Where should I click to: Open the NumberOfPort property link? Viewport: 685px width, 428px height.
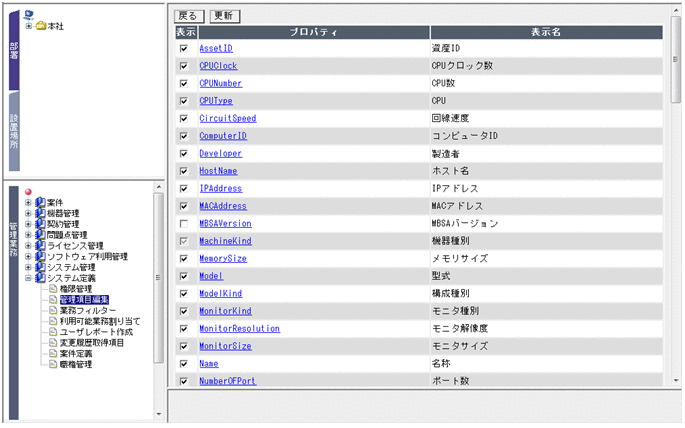click(228, 381)
